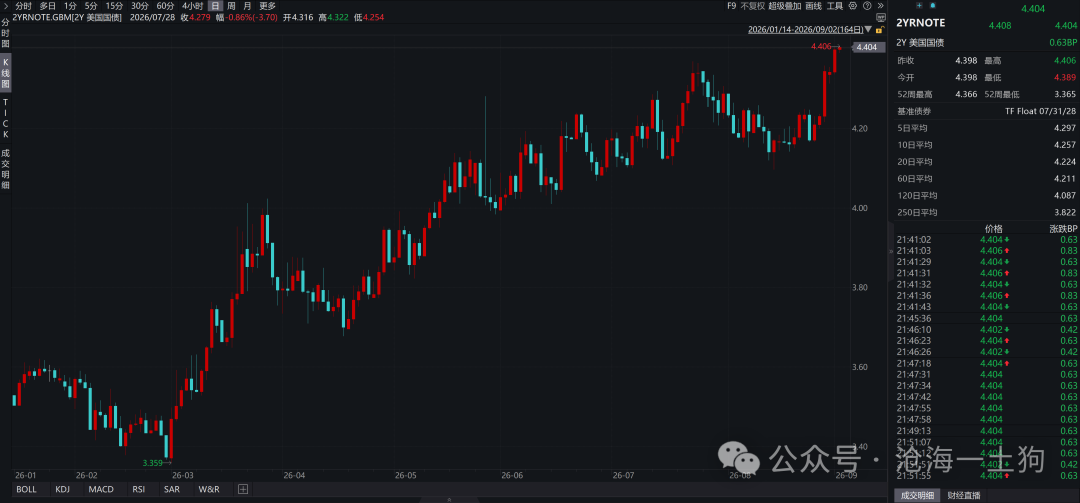Click the add indicator plus box icon
The width and height of the screenshot is (1080, 503).
coord(242,489)
